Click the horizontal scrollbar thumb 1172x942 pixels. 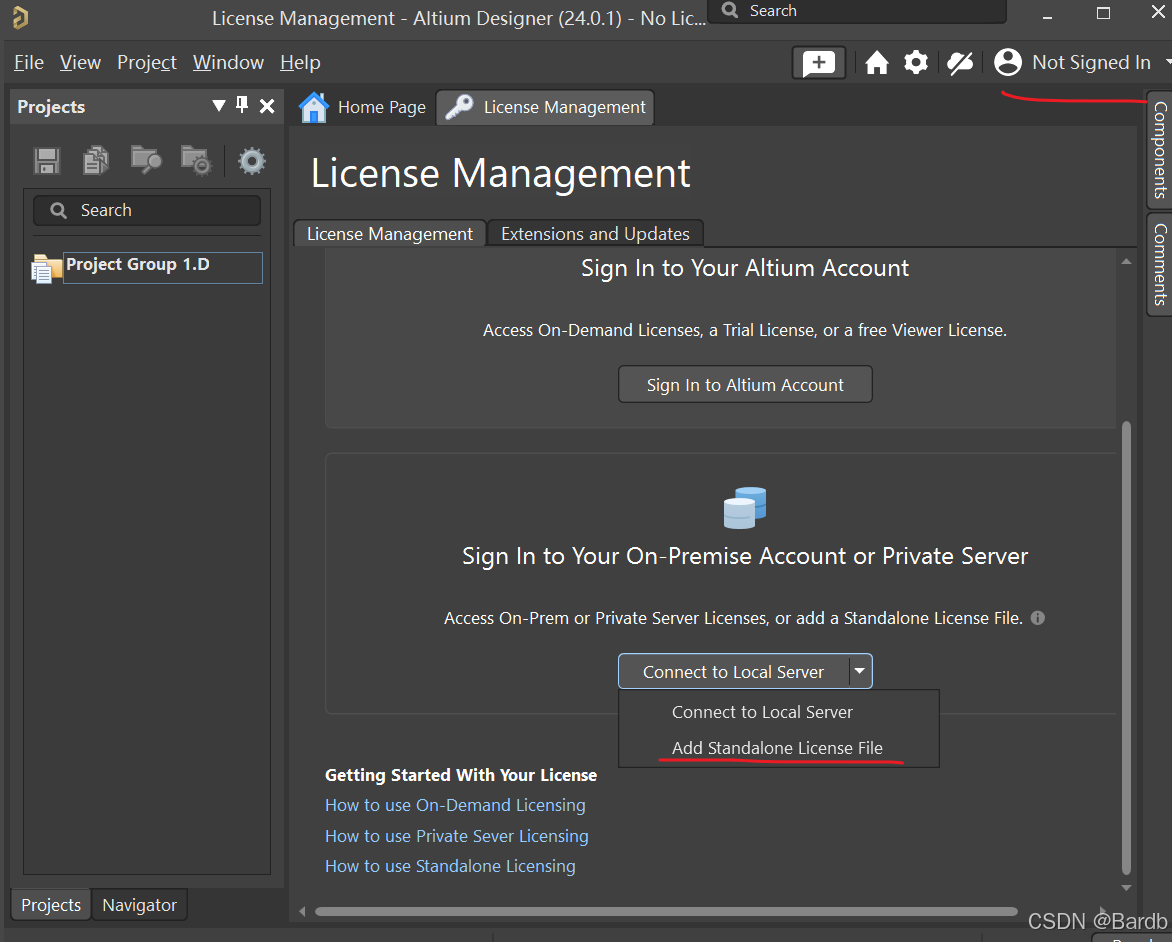666,911
